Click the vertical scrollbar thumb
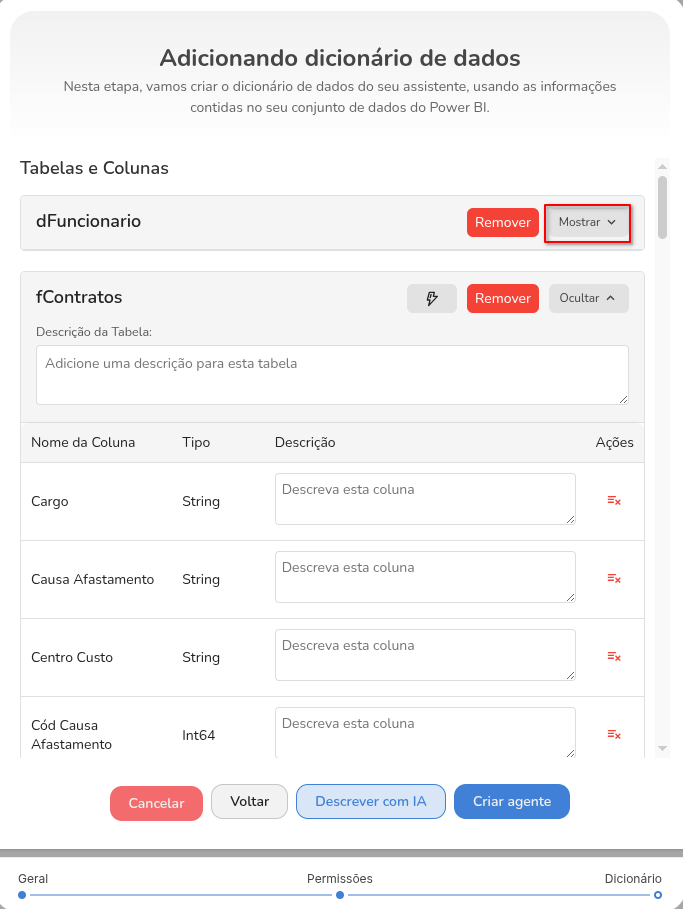This screenshot has width=683, height=909. point(662,207)
